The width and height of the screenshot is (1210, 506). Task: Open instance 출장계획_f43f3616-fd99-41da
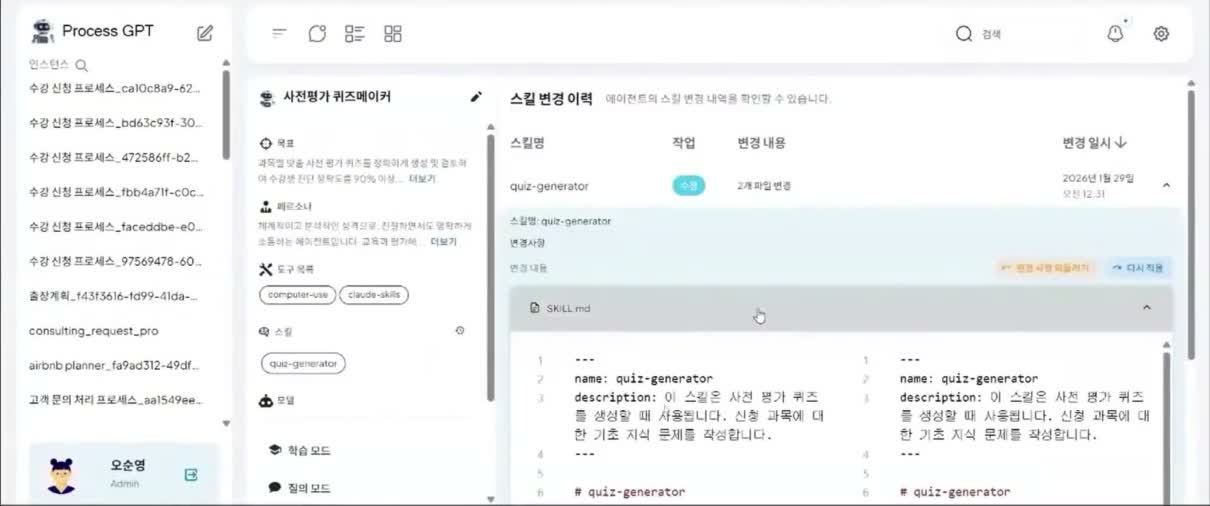pyautogui.click(x=115, y=296)
